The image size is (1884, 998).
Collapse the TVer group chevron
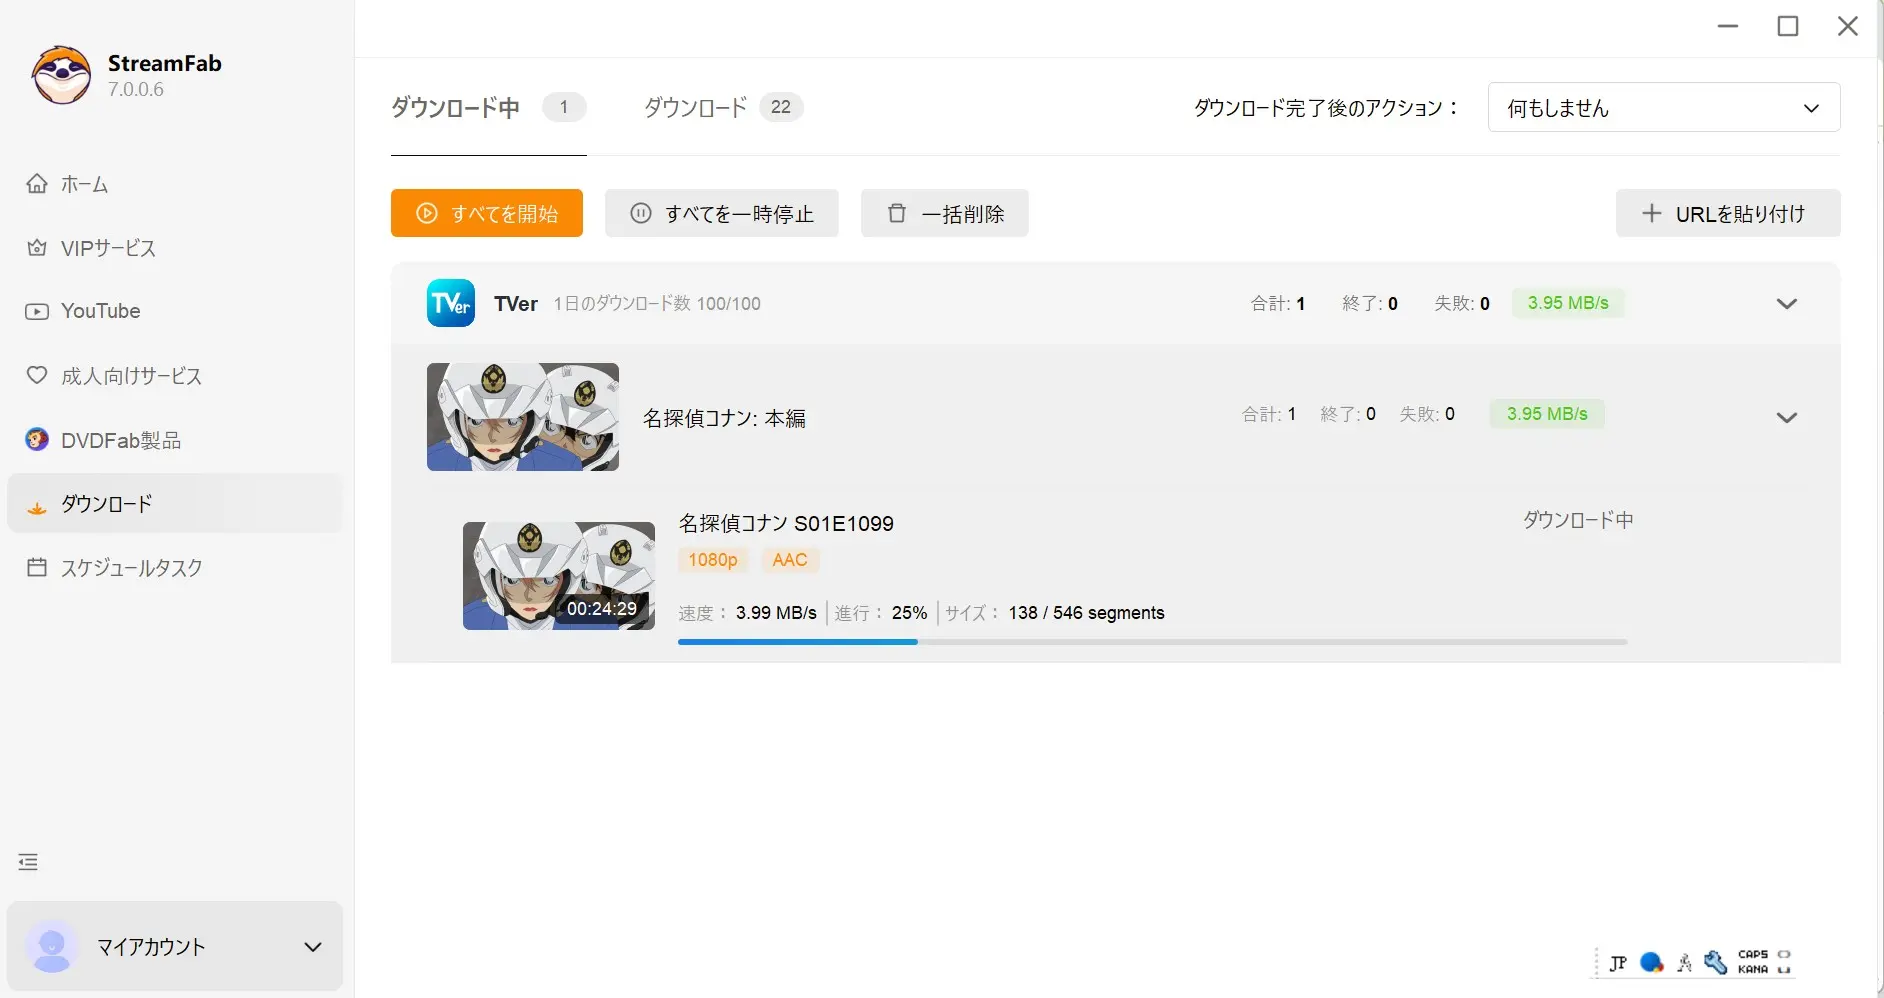[x=1787, y=303]
